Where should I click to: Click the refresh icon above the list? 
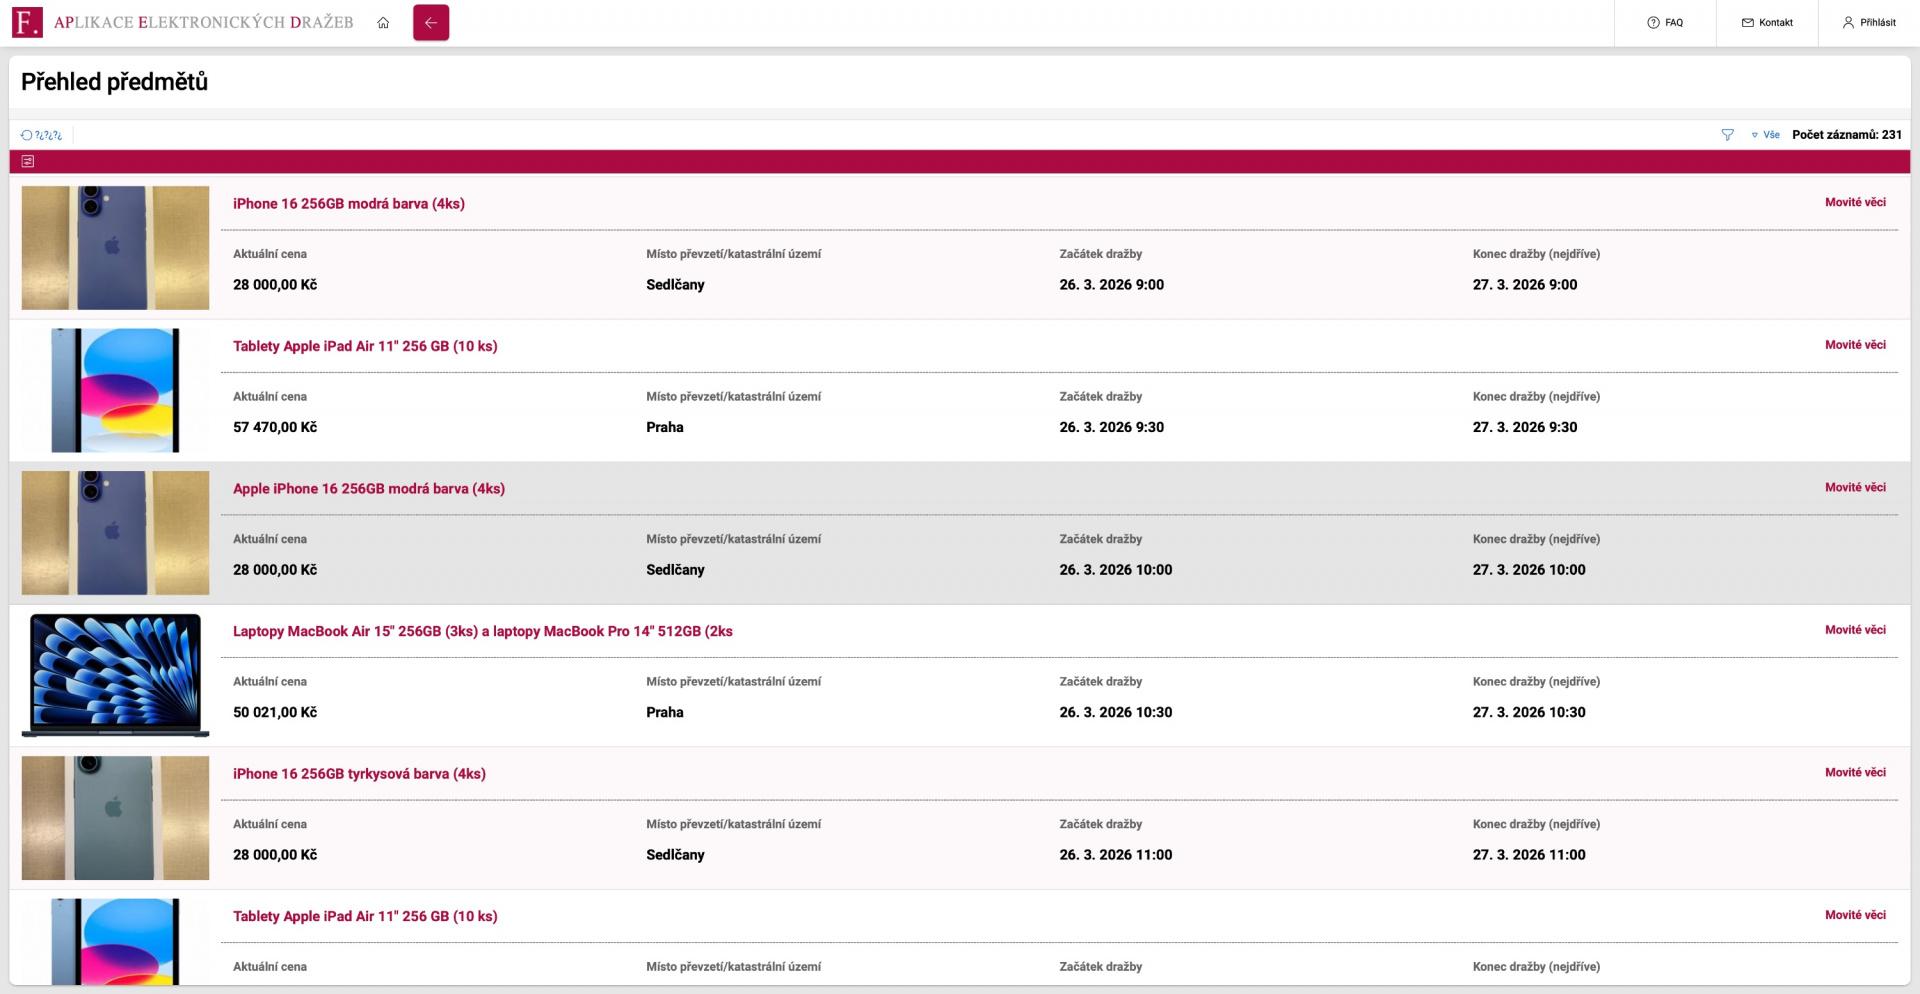coord(27,135)
